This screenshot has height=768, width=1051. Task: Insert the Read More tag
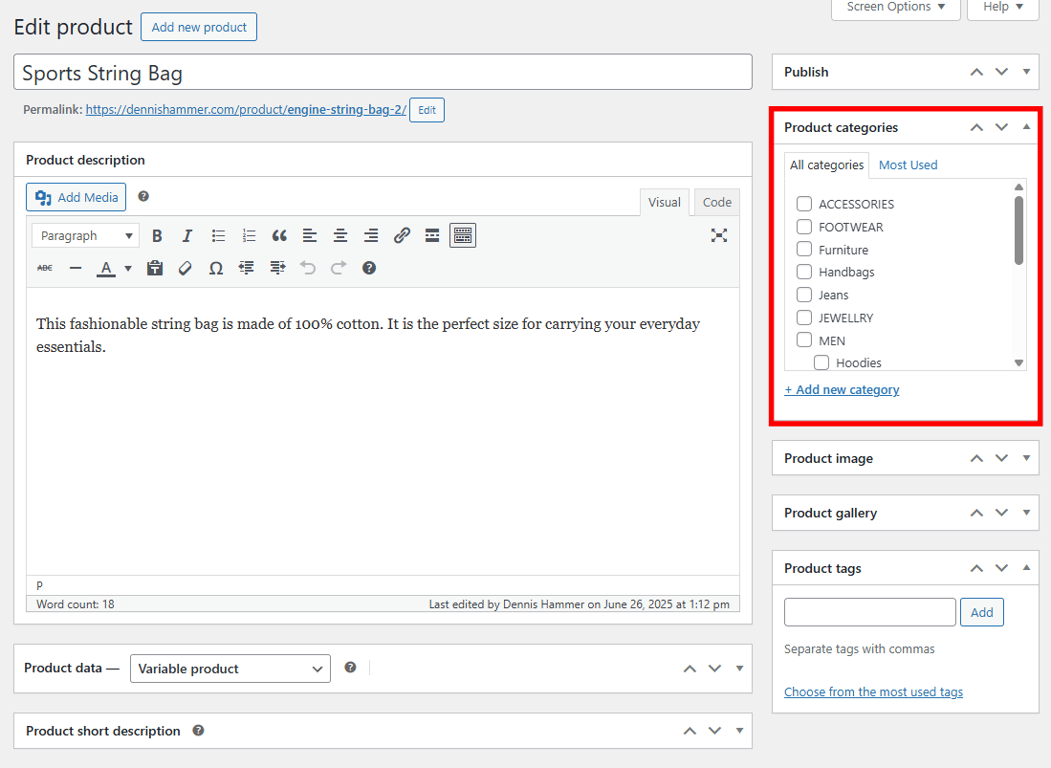432,235
